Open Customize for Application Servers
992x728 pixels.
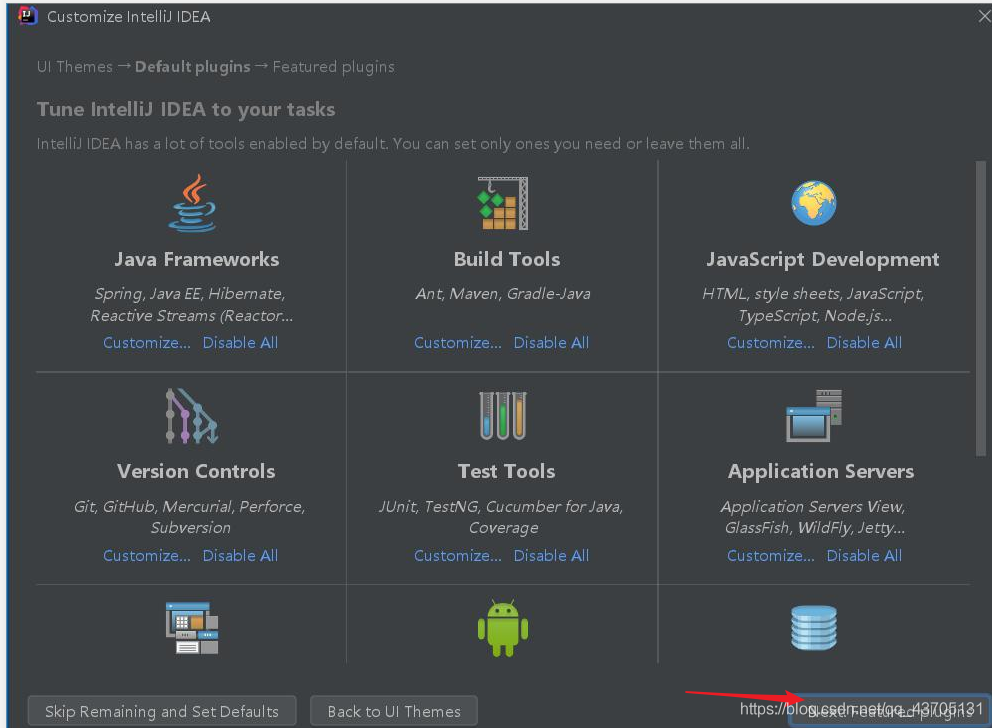pos(771,555)
